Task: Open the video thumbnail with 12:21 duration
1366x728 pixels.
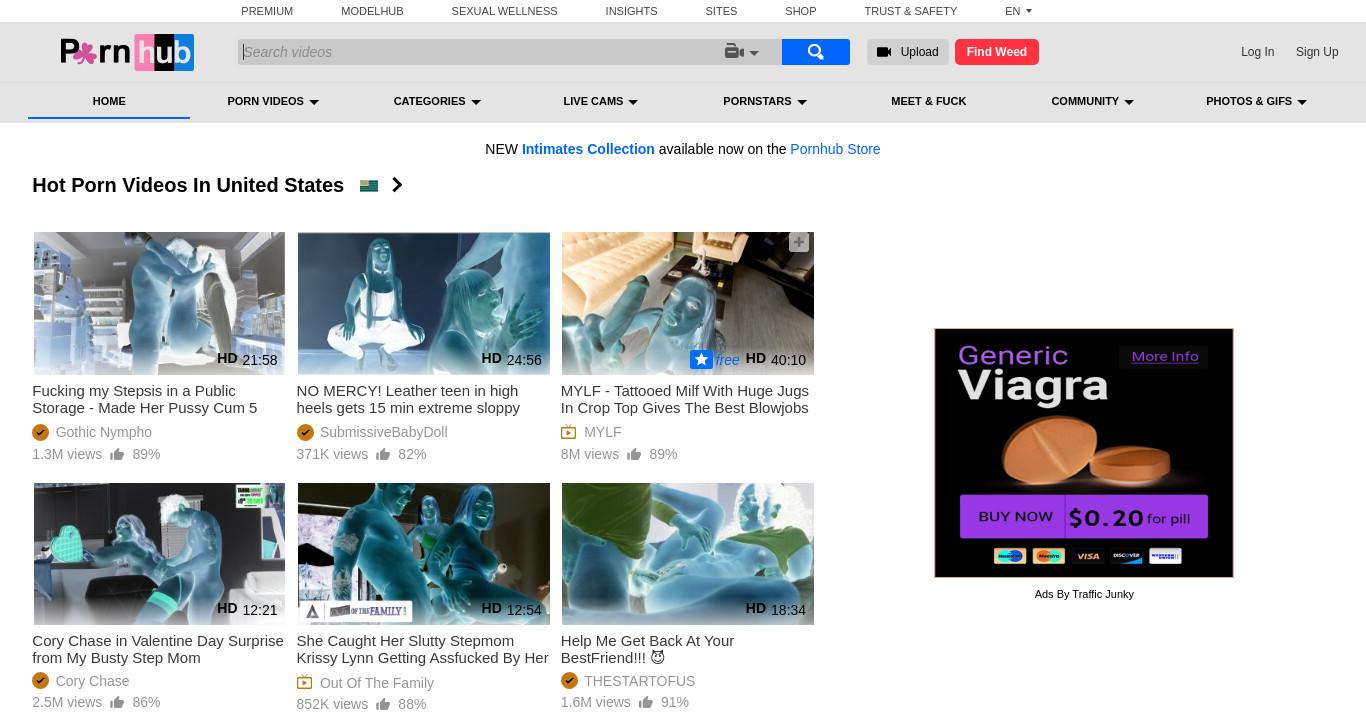Action: (159, 554)
